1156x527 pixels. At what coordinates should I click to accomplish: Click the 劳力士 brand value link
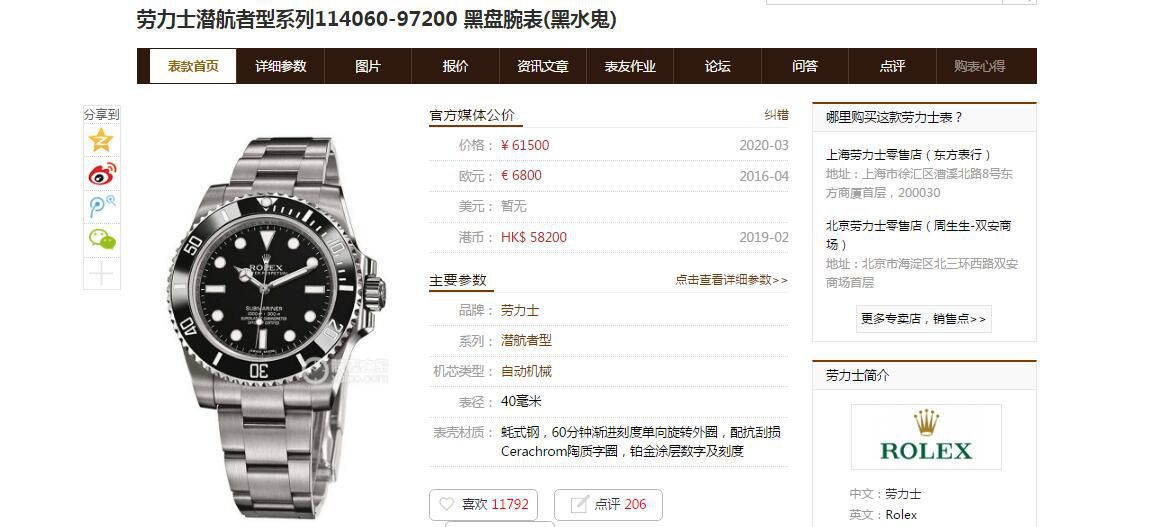(x=520, y=310)
